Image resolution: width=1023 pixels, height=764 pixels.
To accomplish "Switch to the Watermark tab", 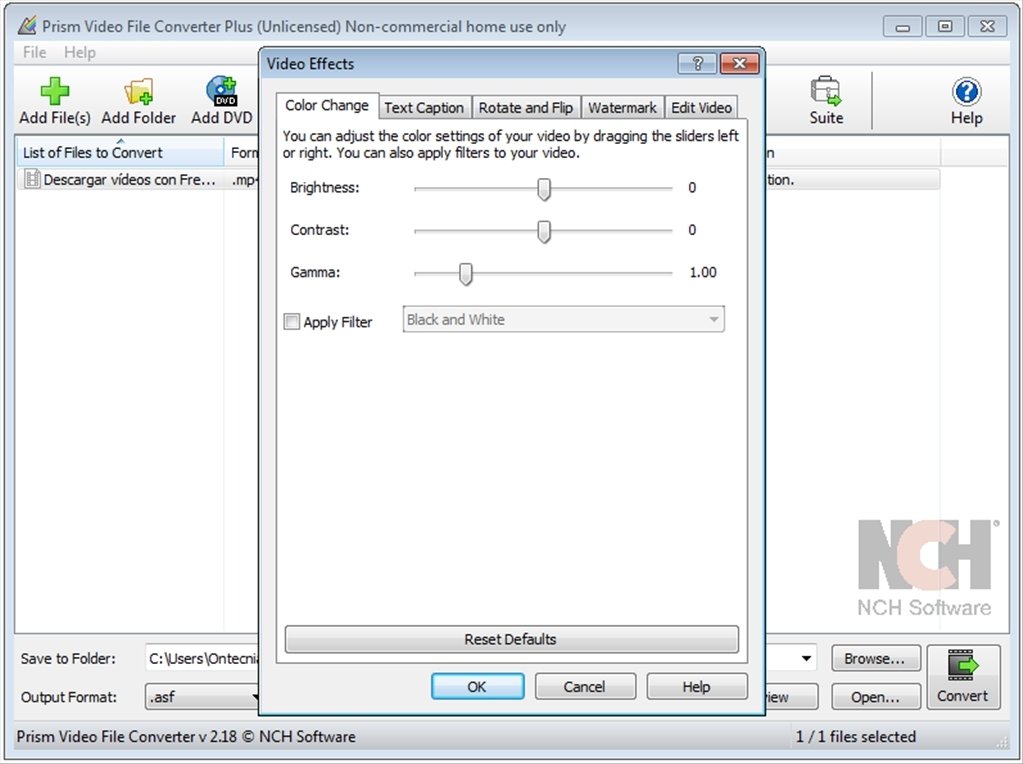I will point(622,108).
